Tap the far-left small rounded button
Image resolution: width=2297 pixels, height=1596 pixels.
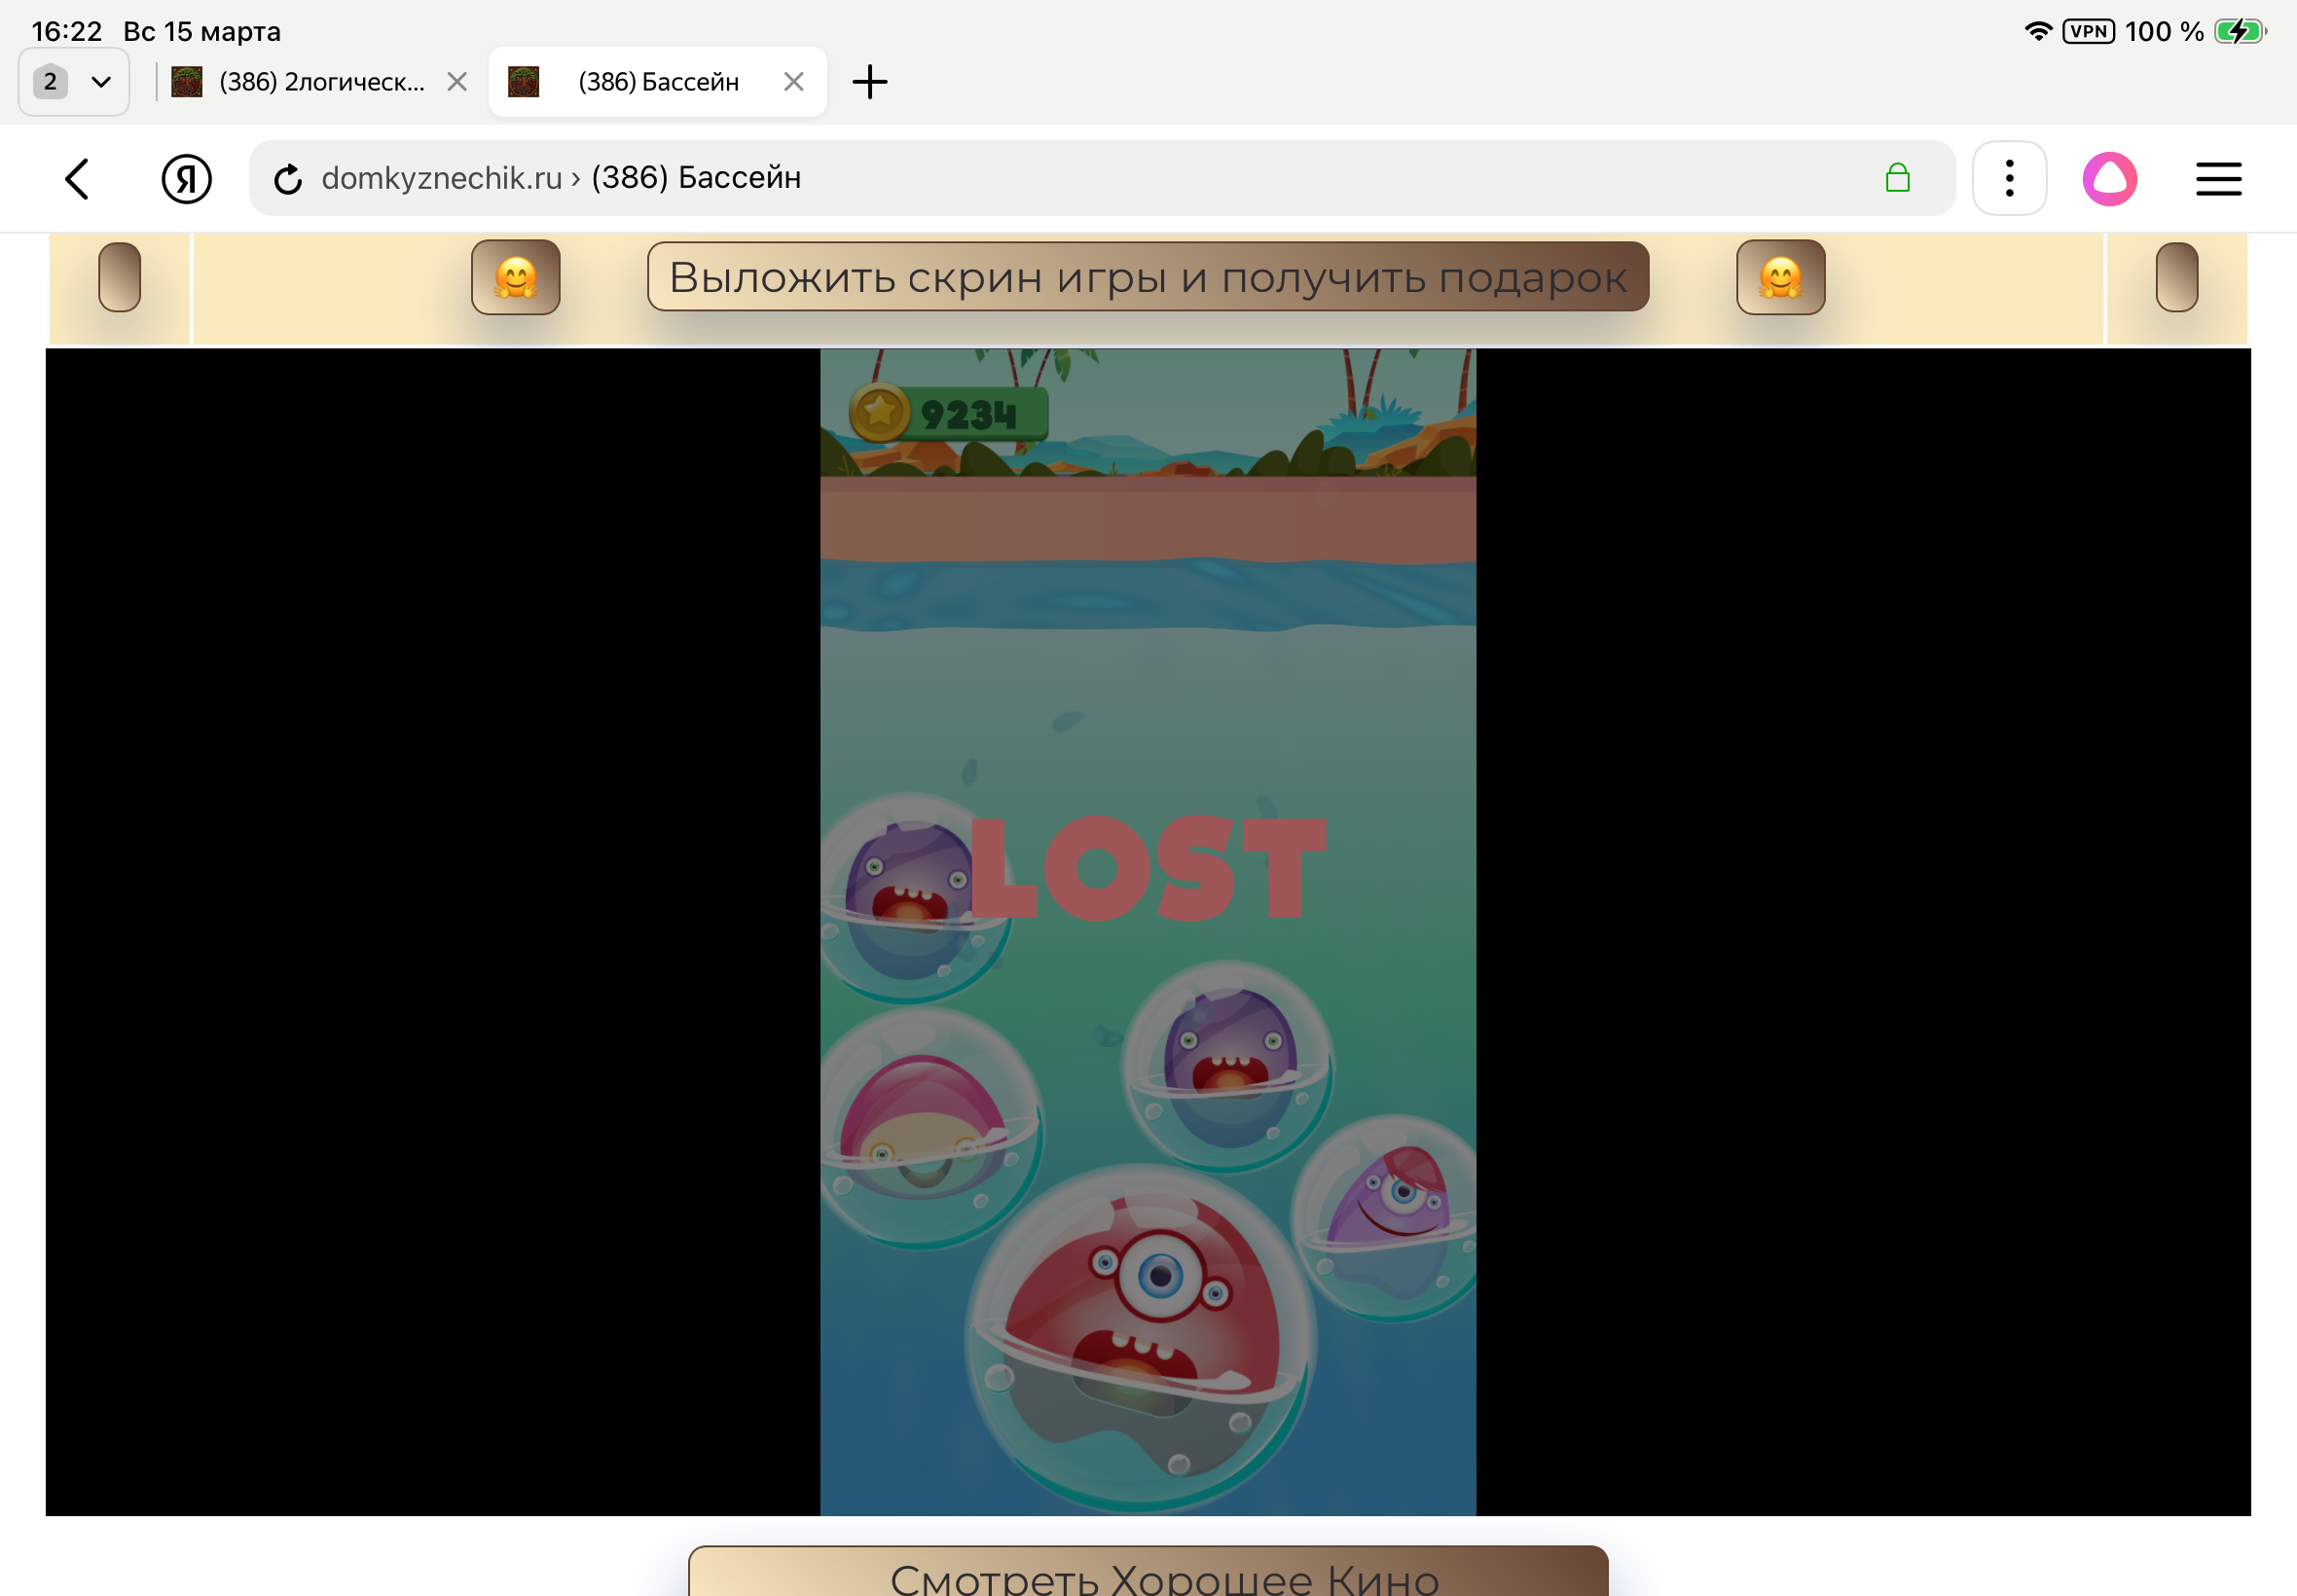pyautogui.click(x=119, y=277)
